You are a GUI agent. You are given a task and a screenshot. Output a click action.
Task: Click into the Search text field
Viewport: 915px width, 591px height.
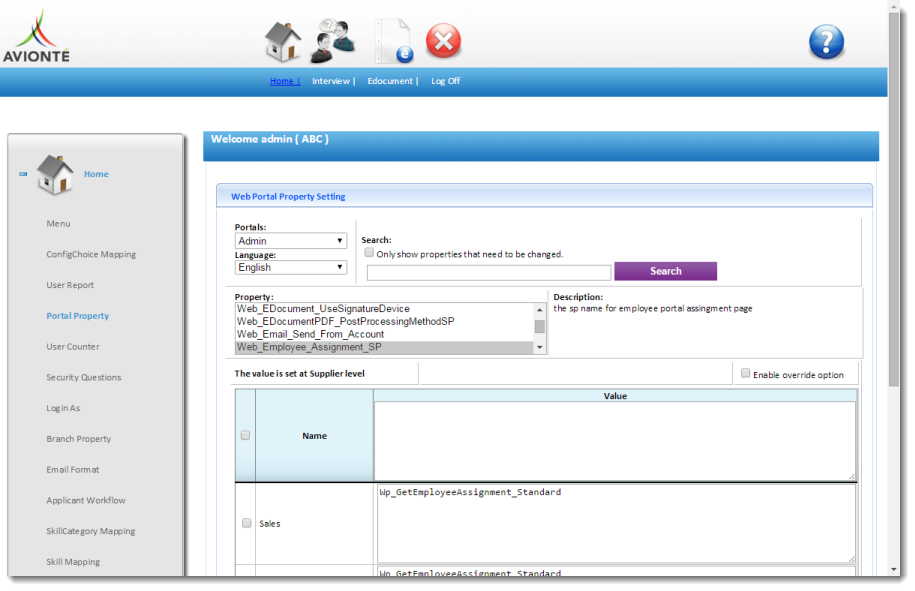point(488,272)
